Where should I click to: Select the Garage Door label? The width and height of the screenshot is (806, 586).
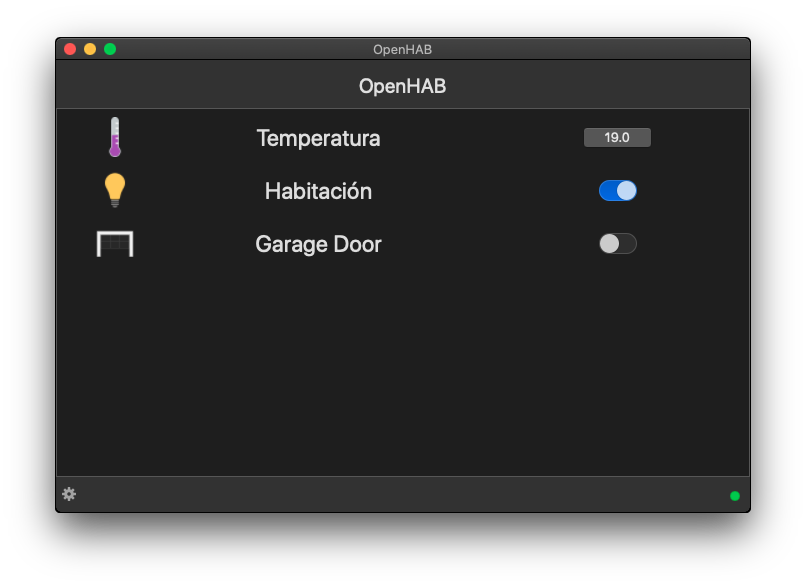(318, 244)
